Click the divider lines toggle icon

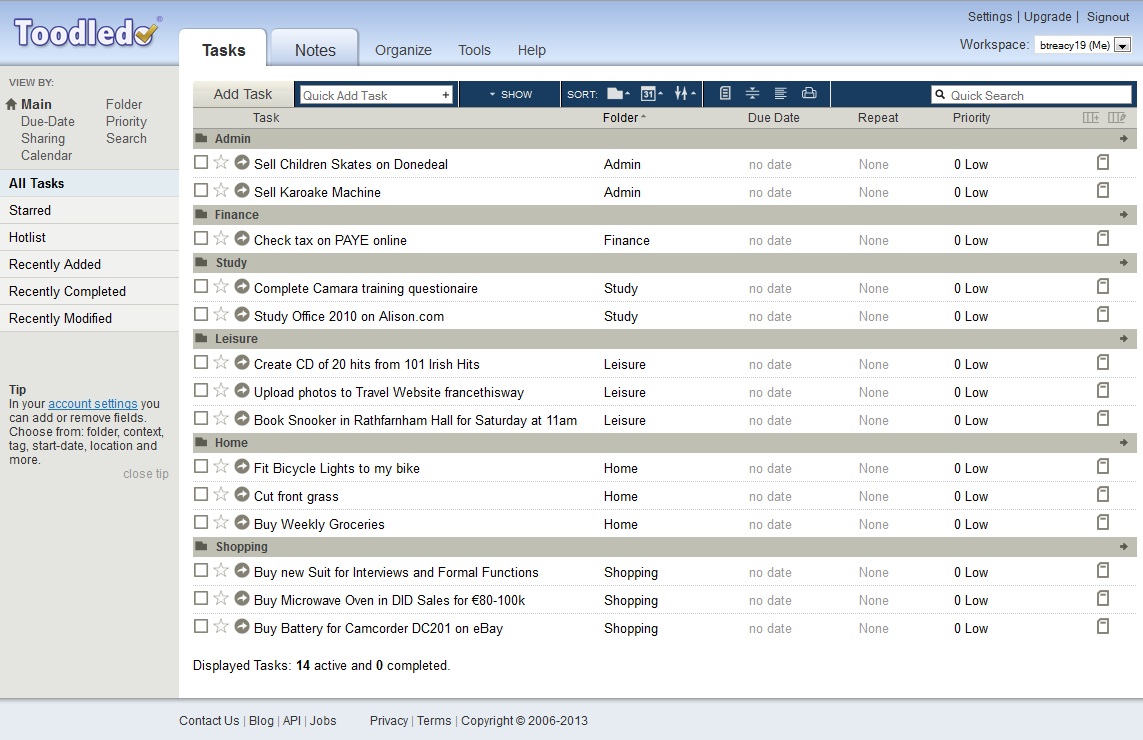point(752,93)
